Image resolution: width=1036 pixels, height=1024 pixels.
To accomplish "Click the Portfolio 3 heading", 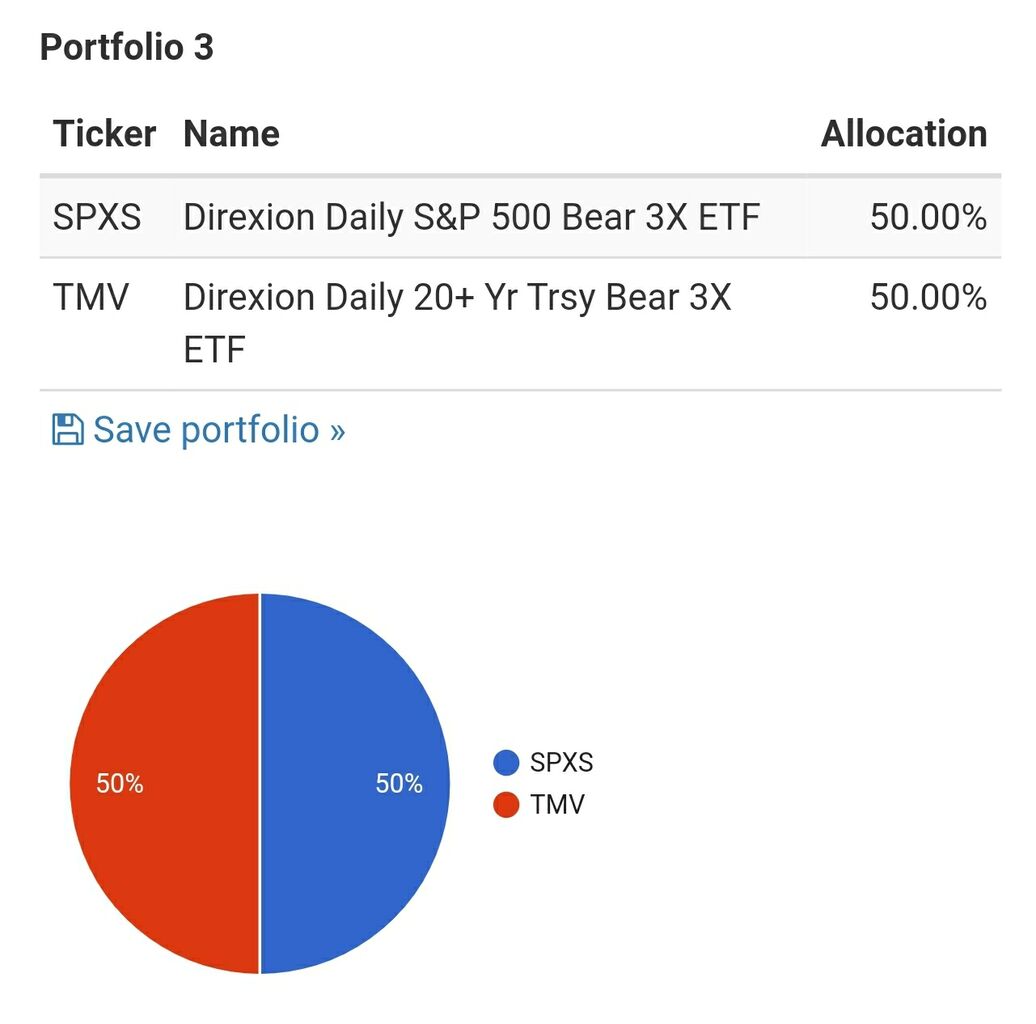I will tap(127, 47).
